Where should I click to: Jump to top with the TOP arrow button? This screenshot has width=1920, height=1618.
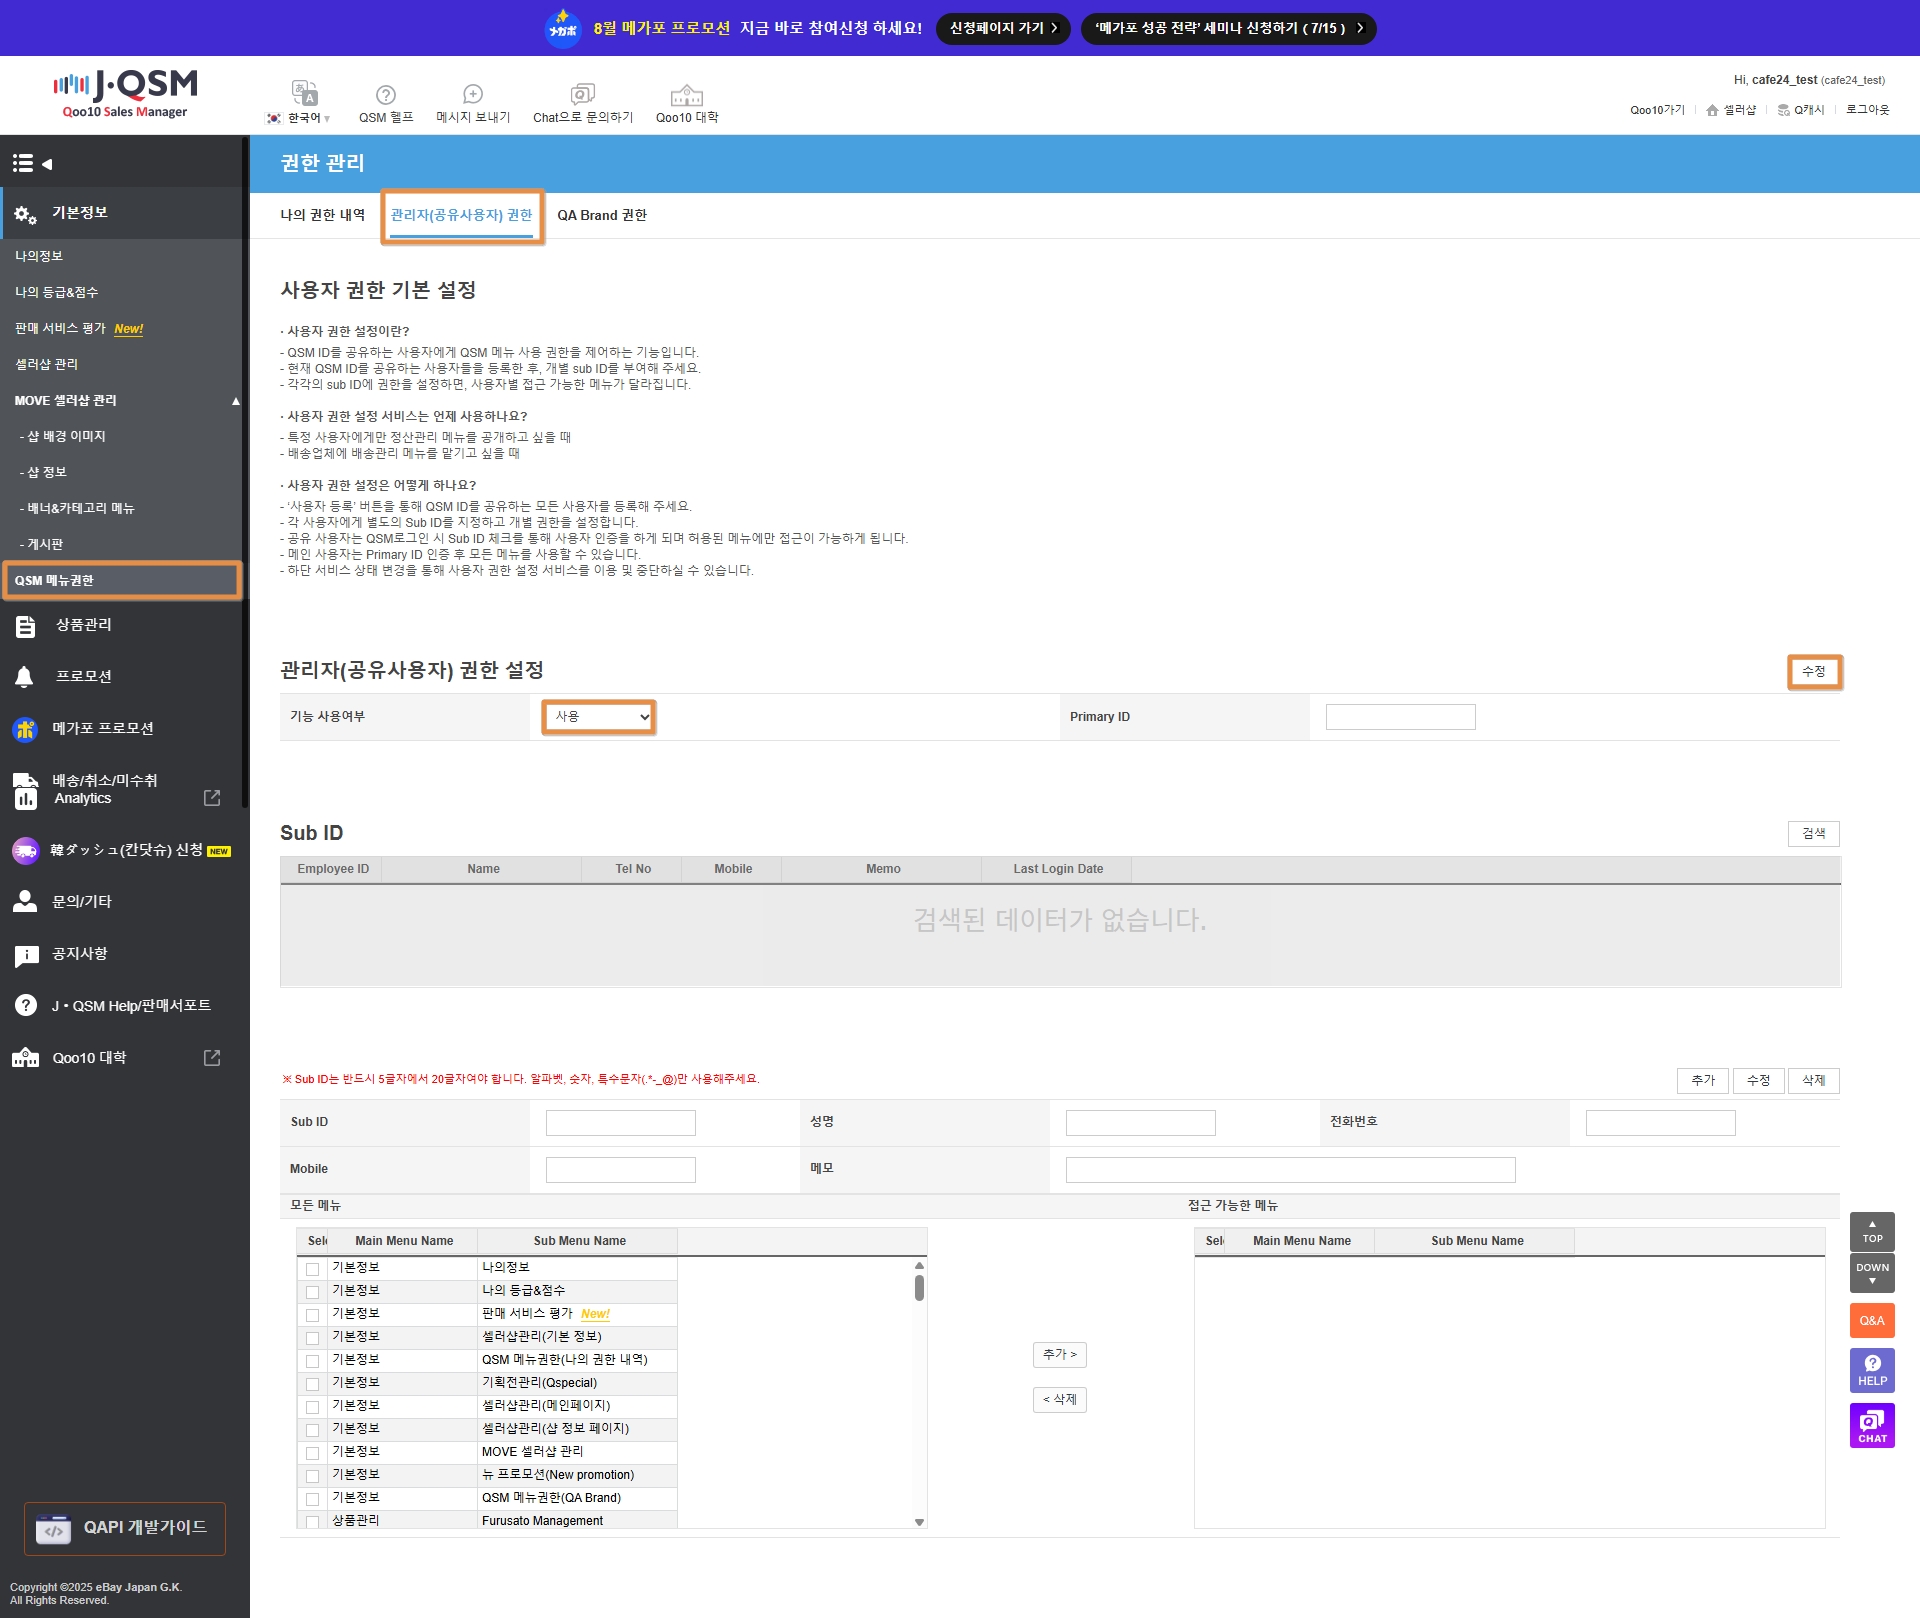(x=1871, y=1231)
